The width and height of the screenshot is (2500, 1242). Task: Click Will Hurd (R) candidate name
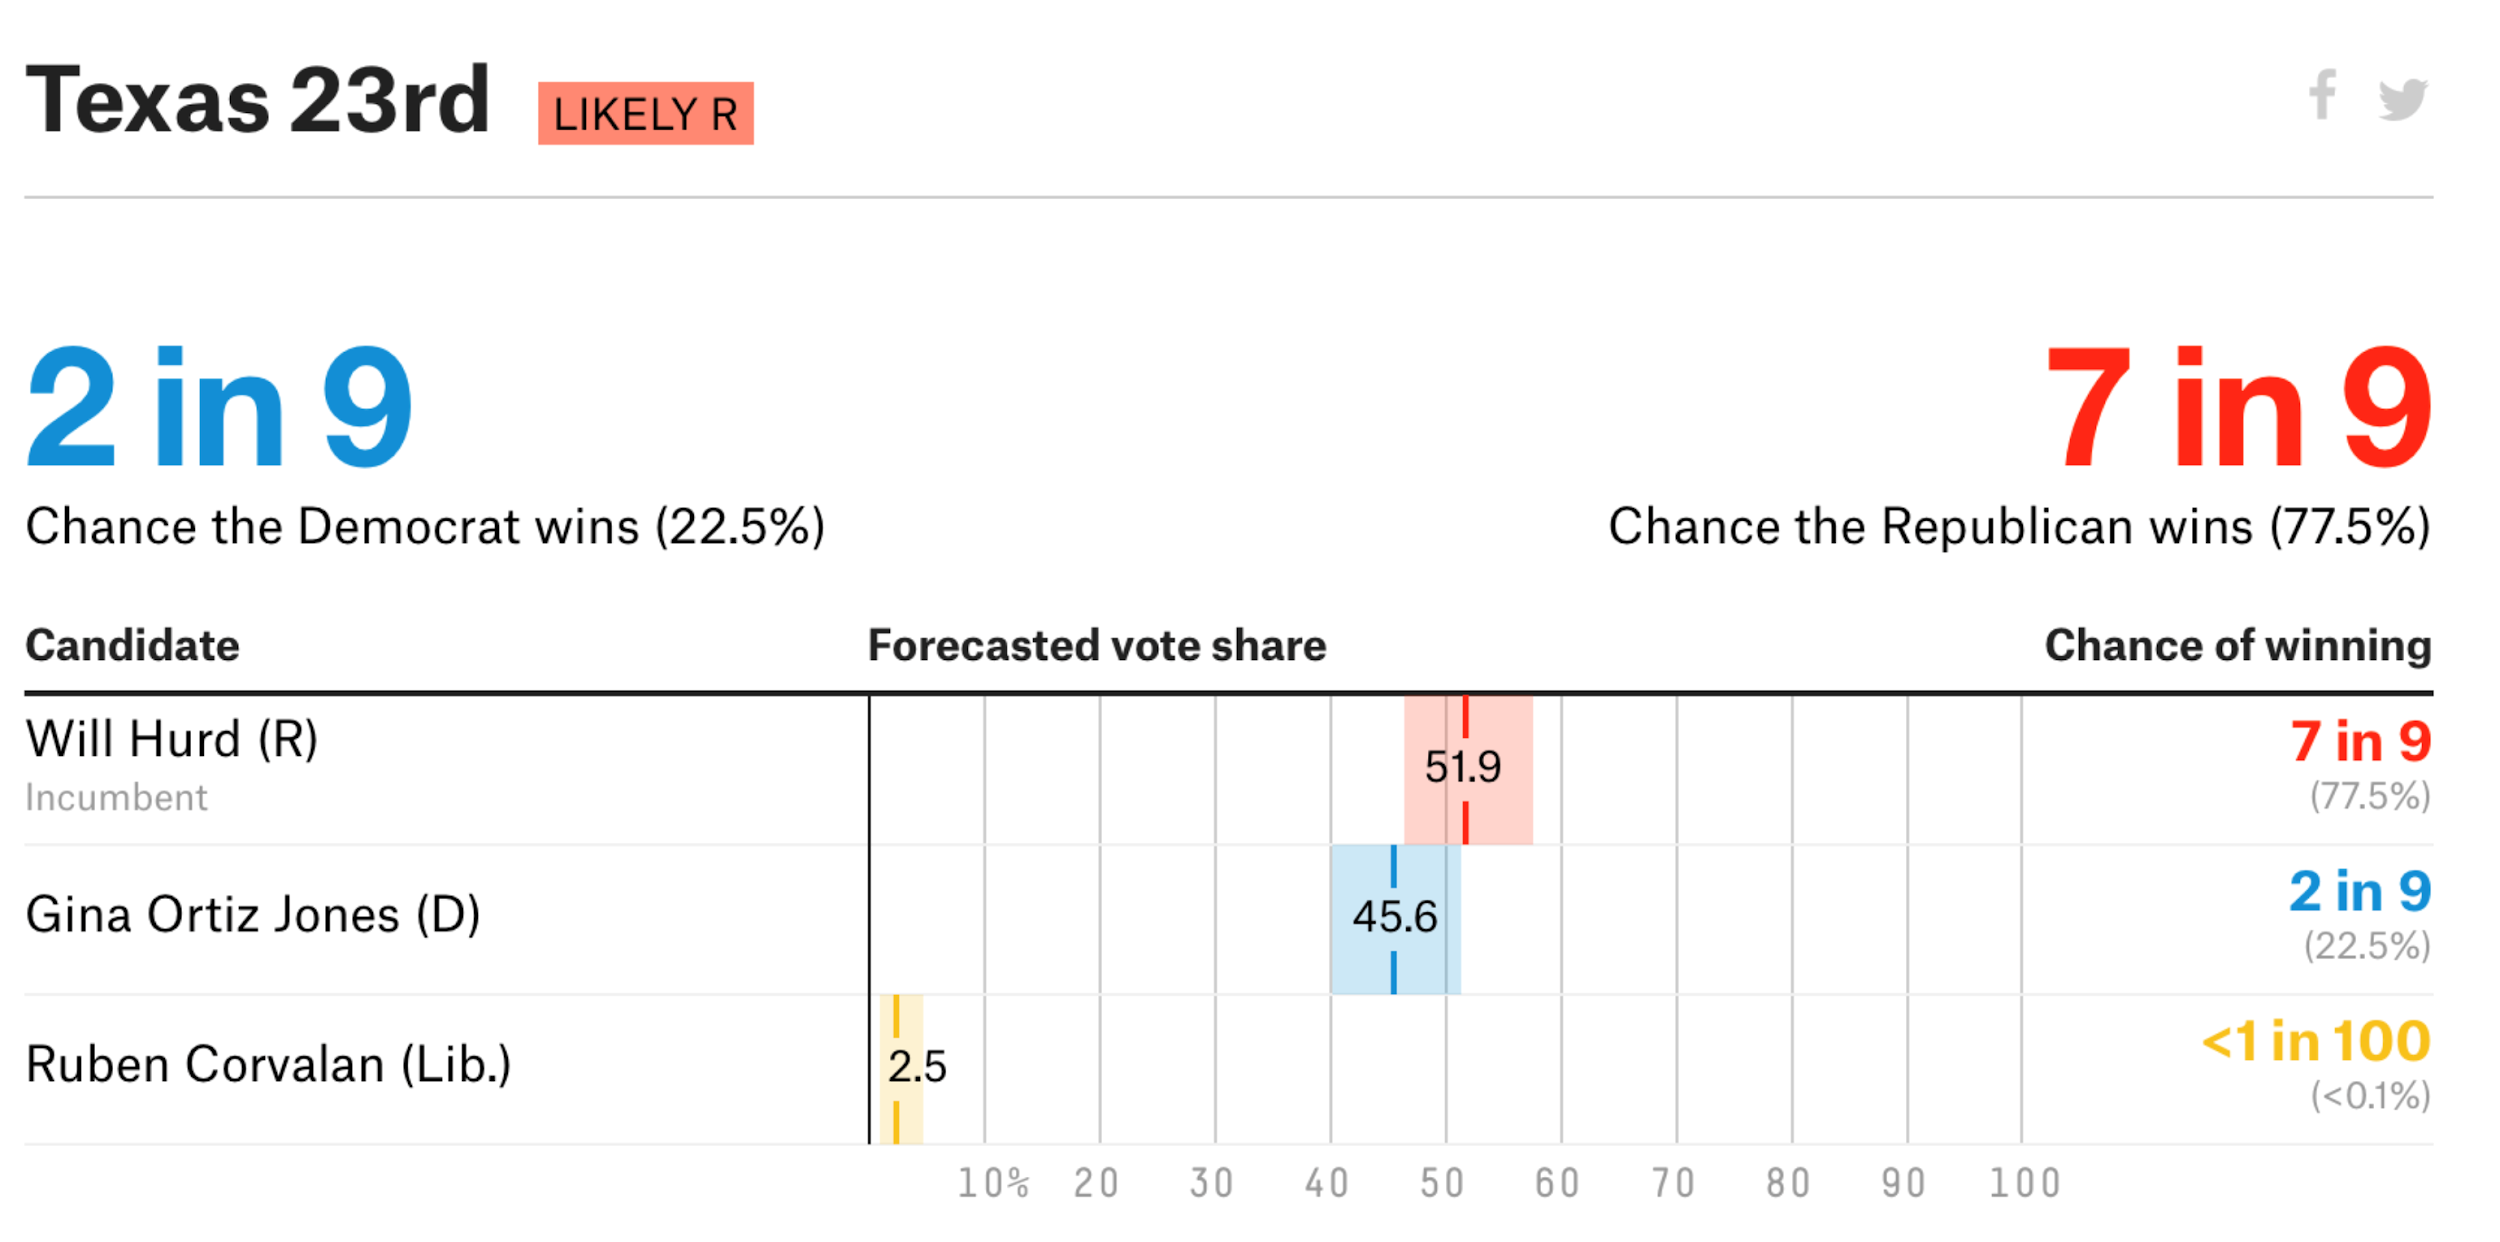click(x=172, y=740)
